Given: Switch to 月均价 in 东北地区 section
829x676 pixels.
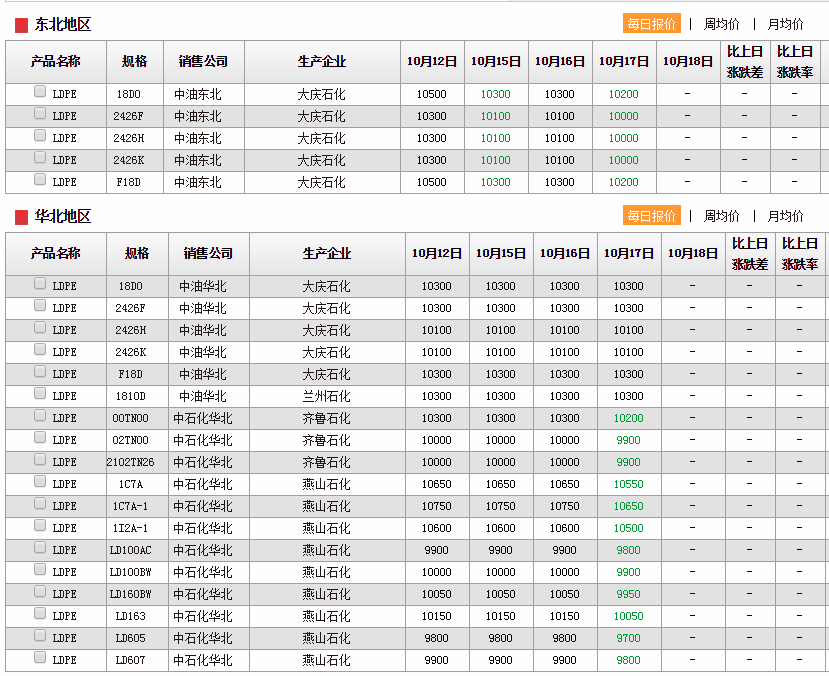Looking at the screenshot, I should [785, 24].
